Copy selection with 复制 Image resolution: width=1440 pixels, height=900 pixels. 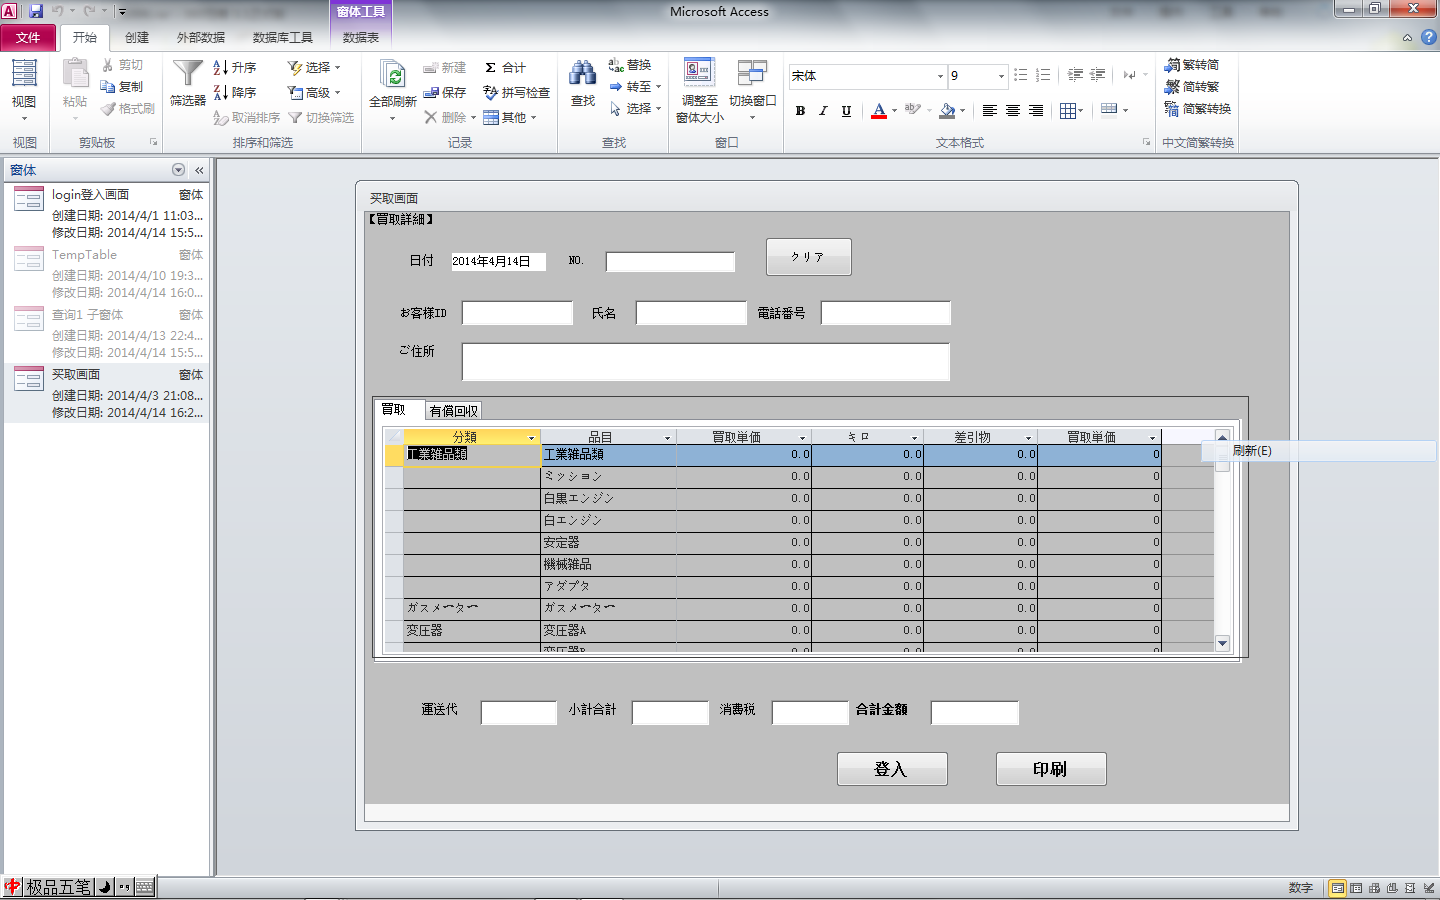tap(122, 87)
